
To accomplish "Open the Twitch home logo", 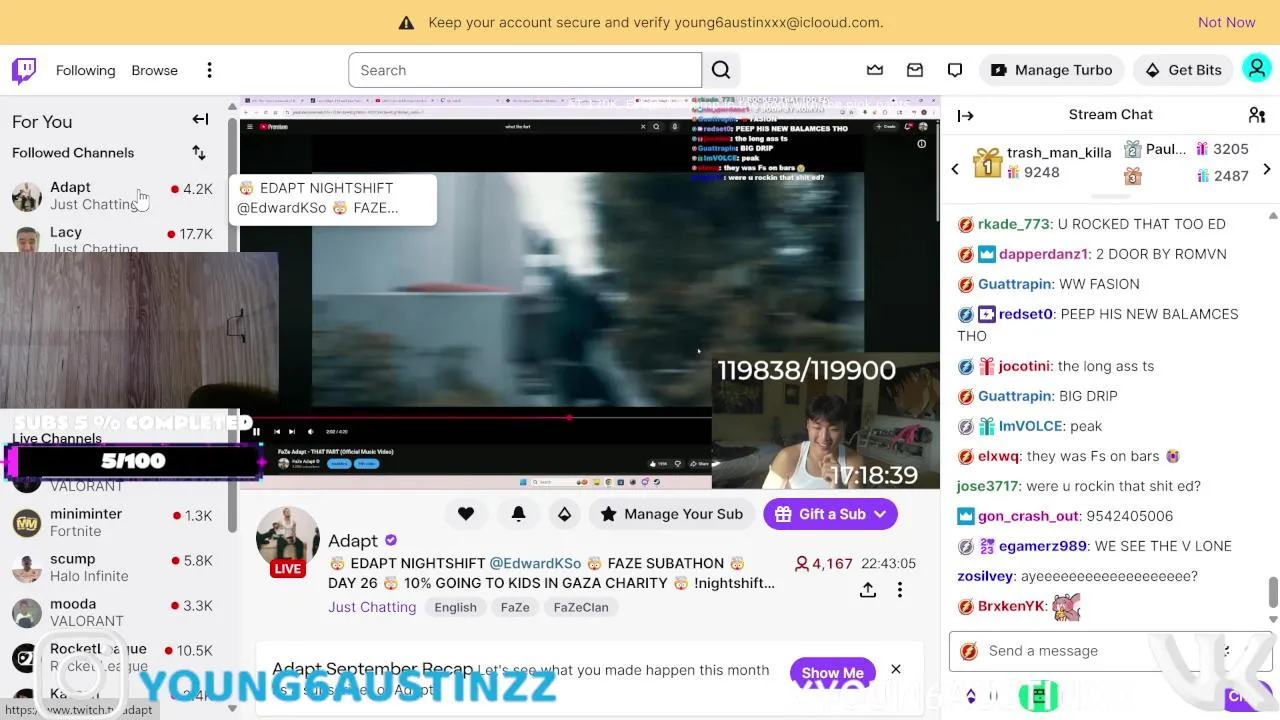I will pos(24,70).
